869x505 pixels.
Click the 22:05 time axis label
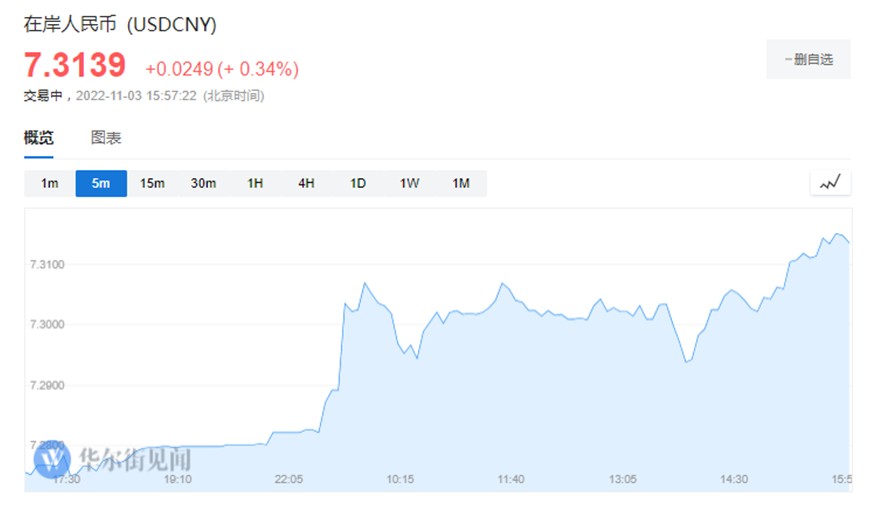click(289, 480)
